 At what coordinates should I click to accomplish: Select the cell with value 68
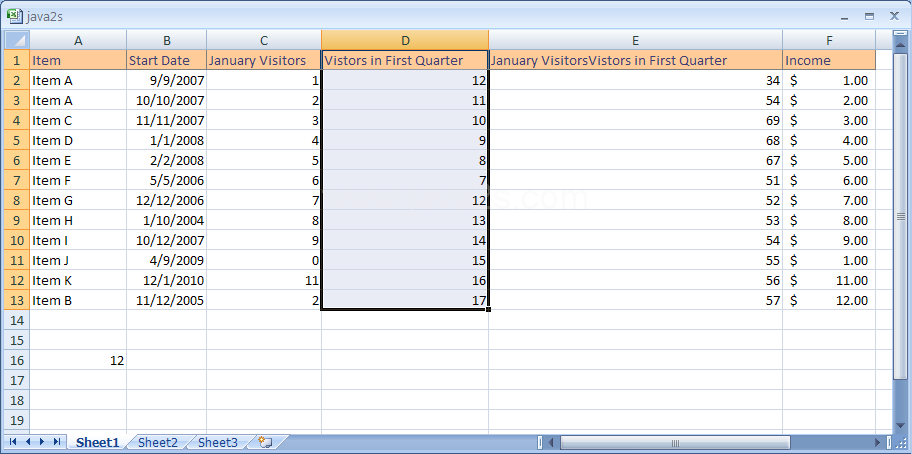point(635,140)
